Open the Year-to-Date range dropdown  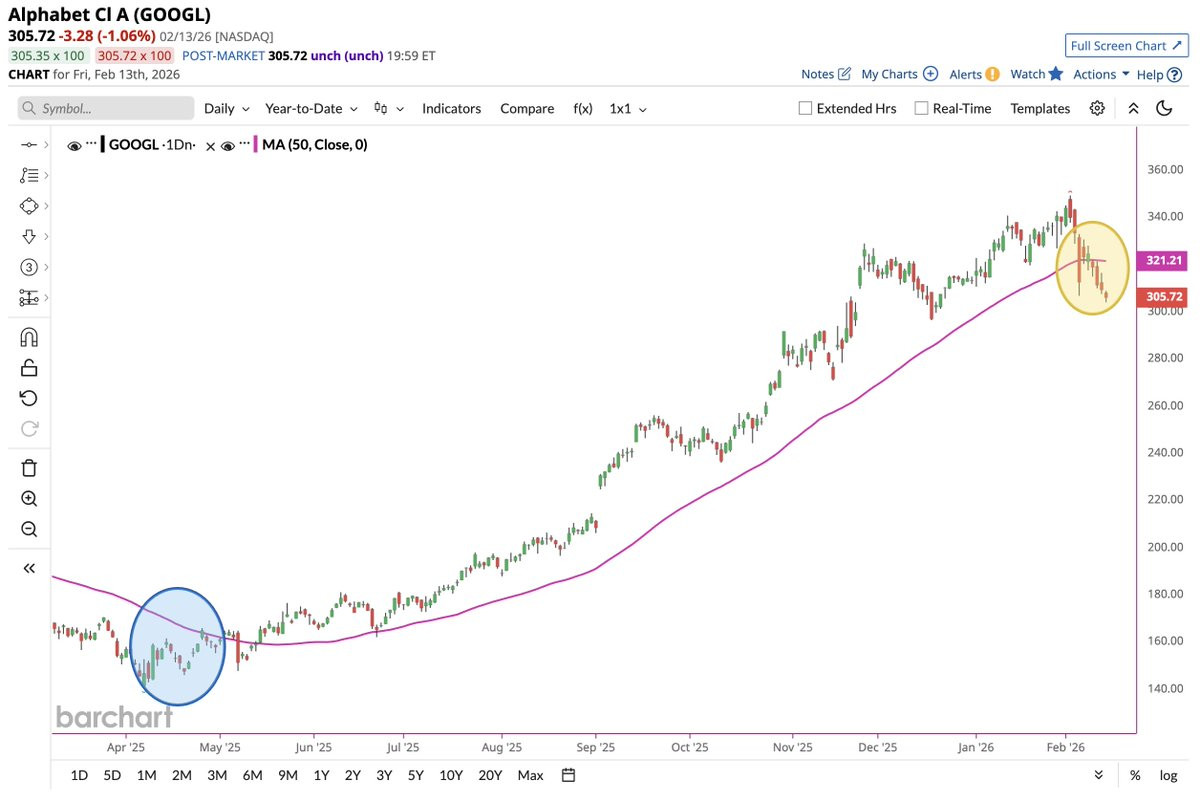(x=310, y=108)
